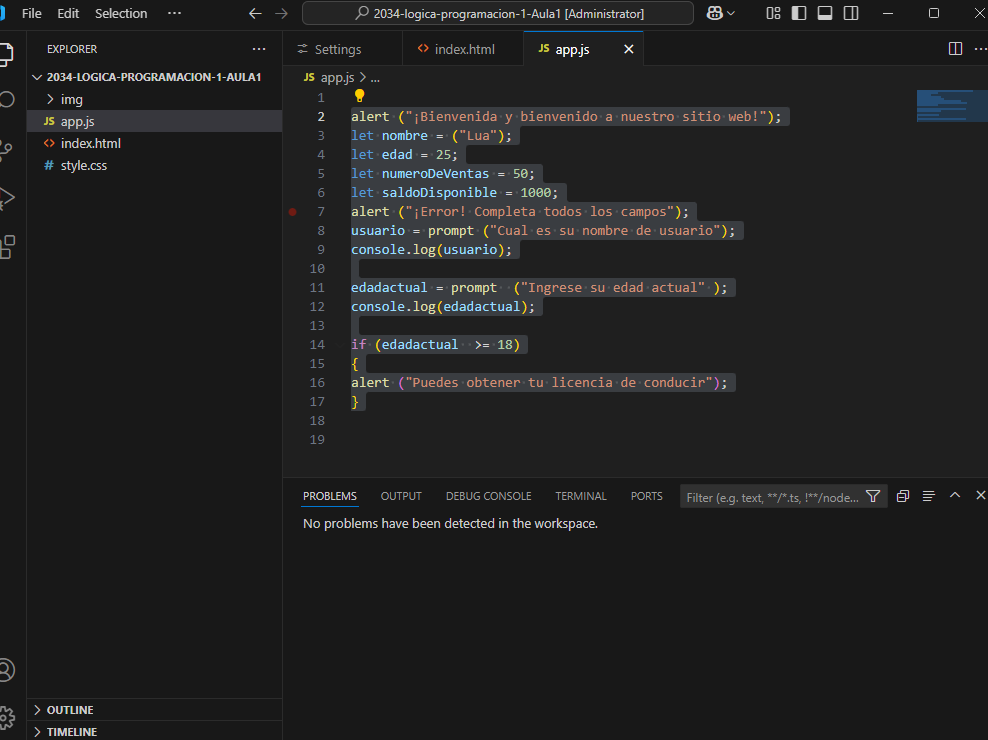988x740 pixels.
Task: Click saldoDisponible on line 6
Action: (439, 192)
